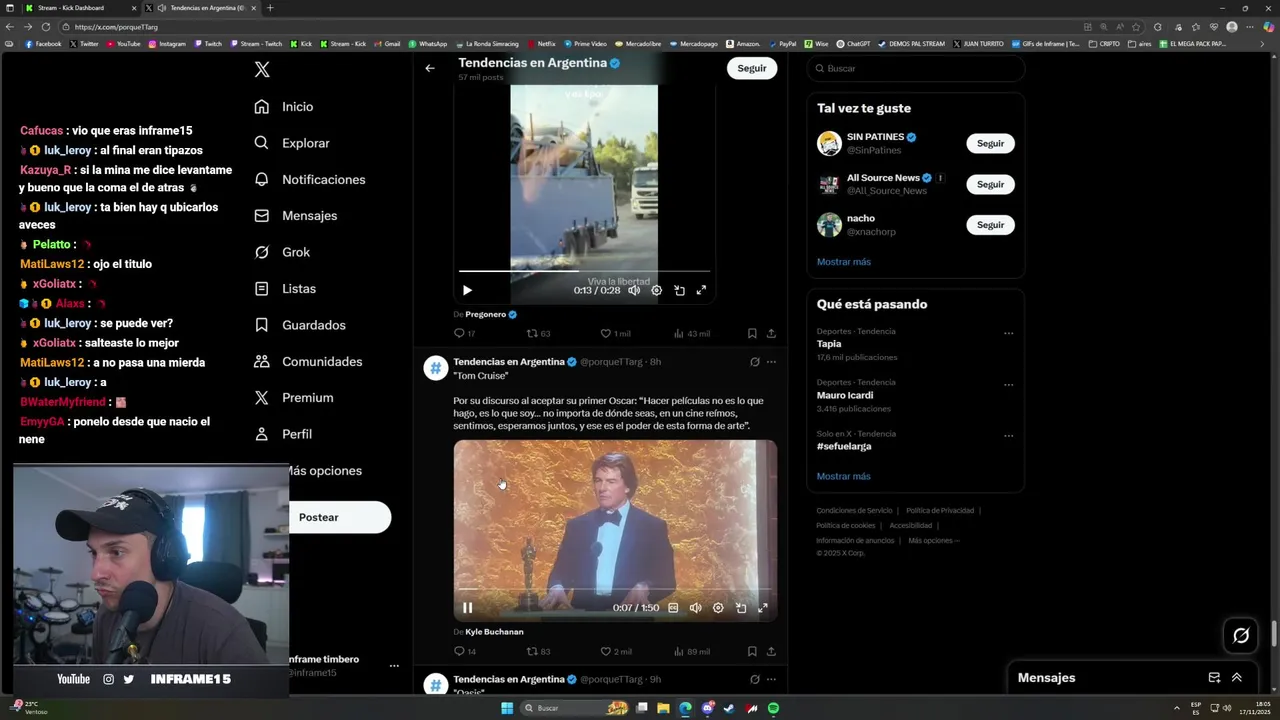Screen dimensions: 1280x720
Task: Compose a new message in Mensajes drawer
Action: [1214, 677]
